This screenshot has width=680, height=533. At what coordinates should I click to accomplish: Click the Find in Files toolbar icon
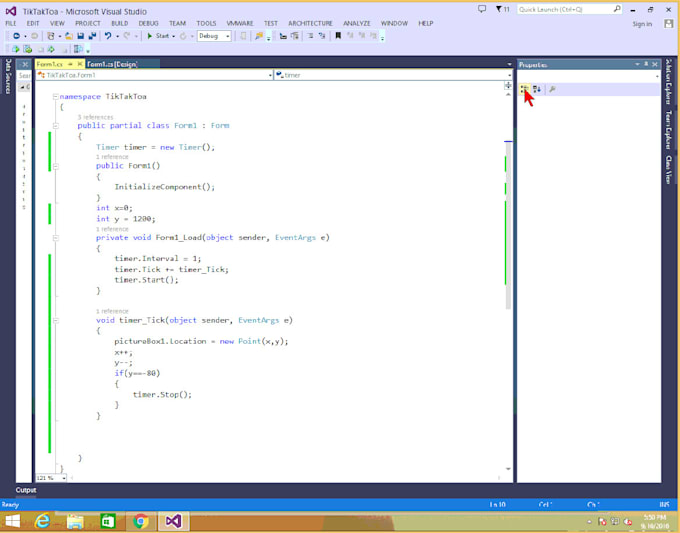[x=259, y=36]
